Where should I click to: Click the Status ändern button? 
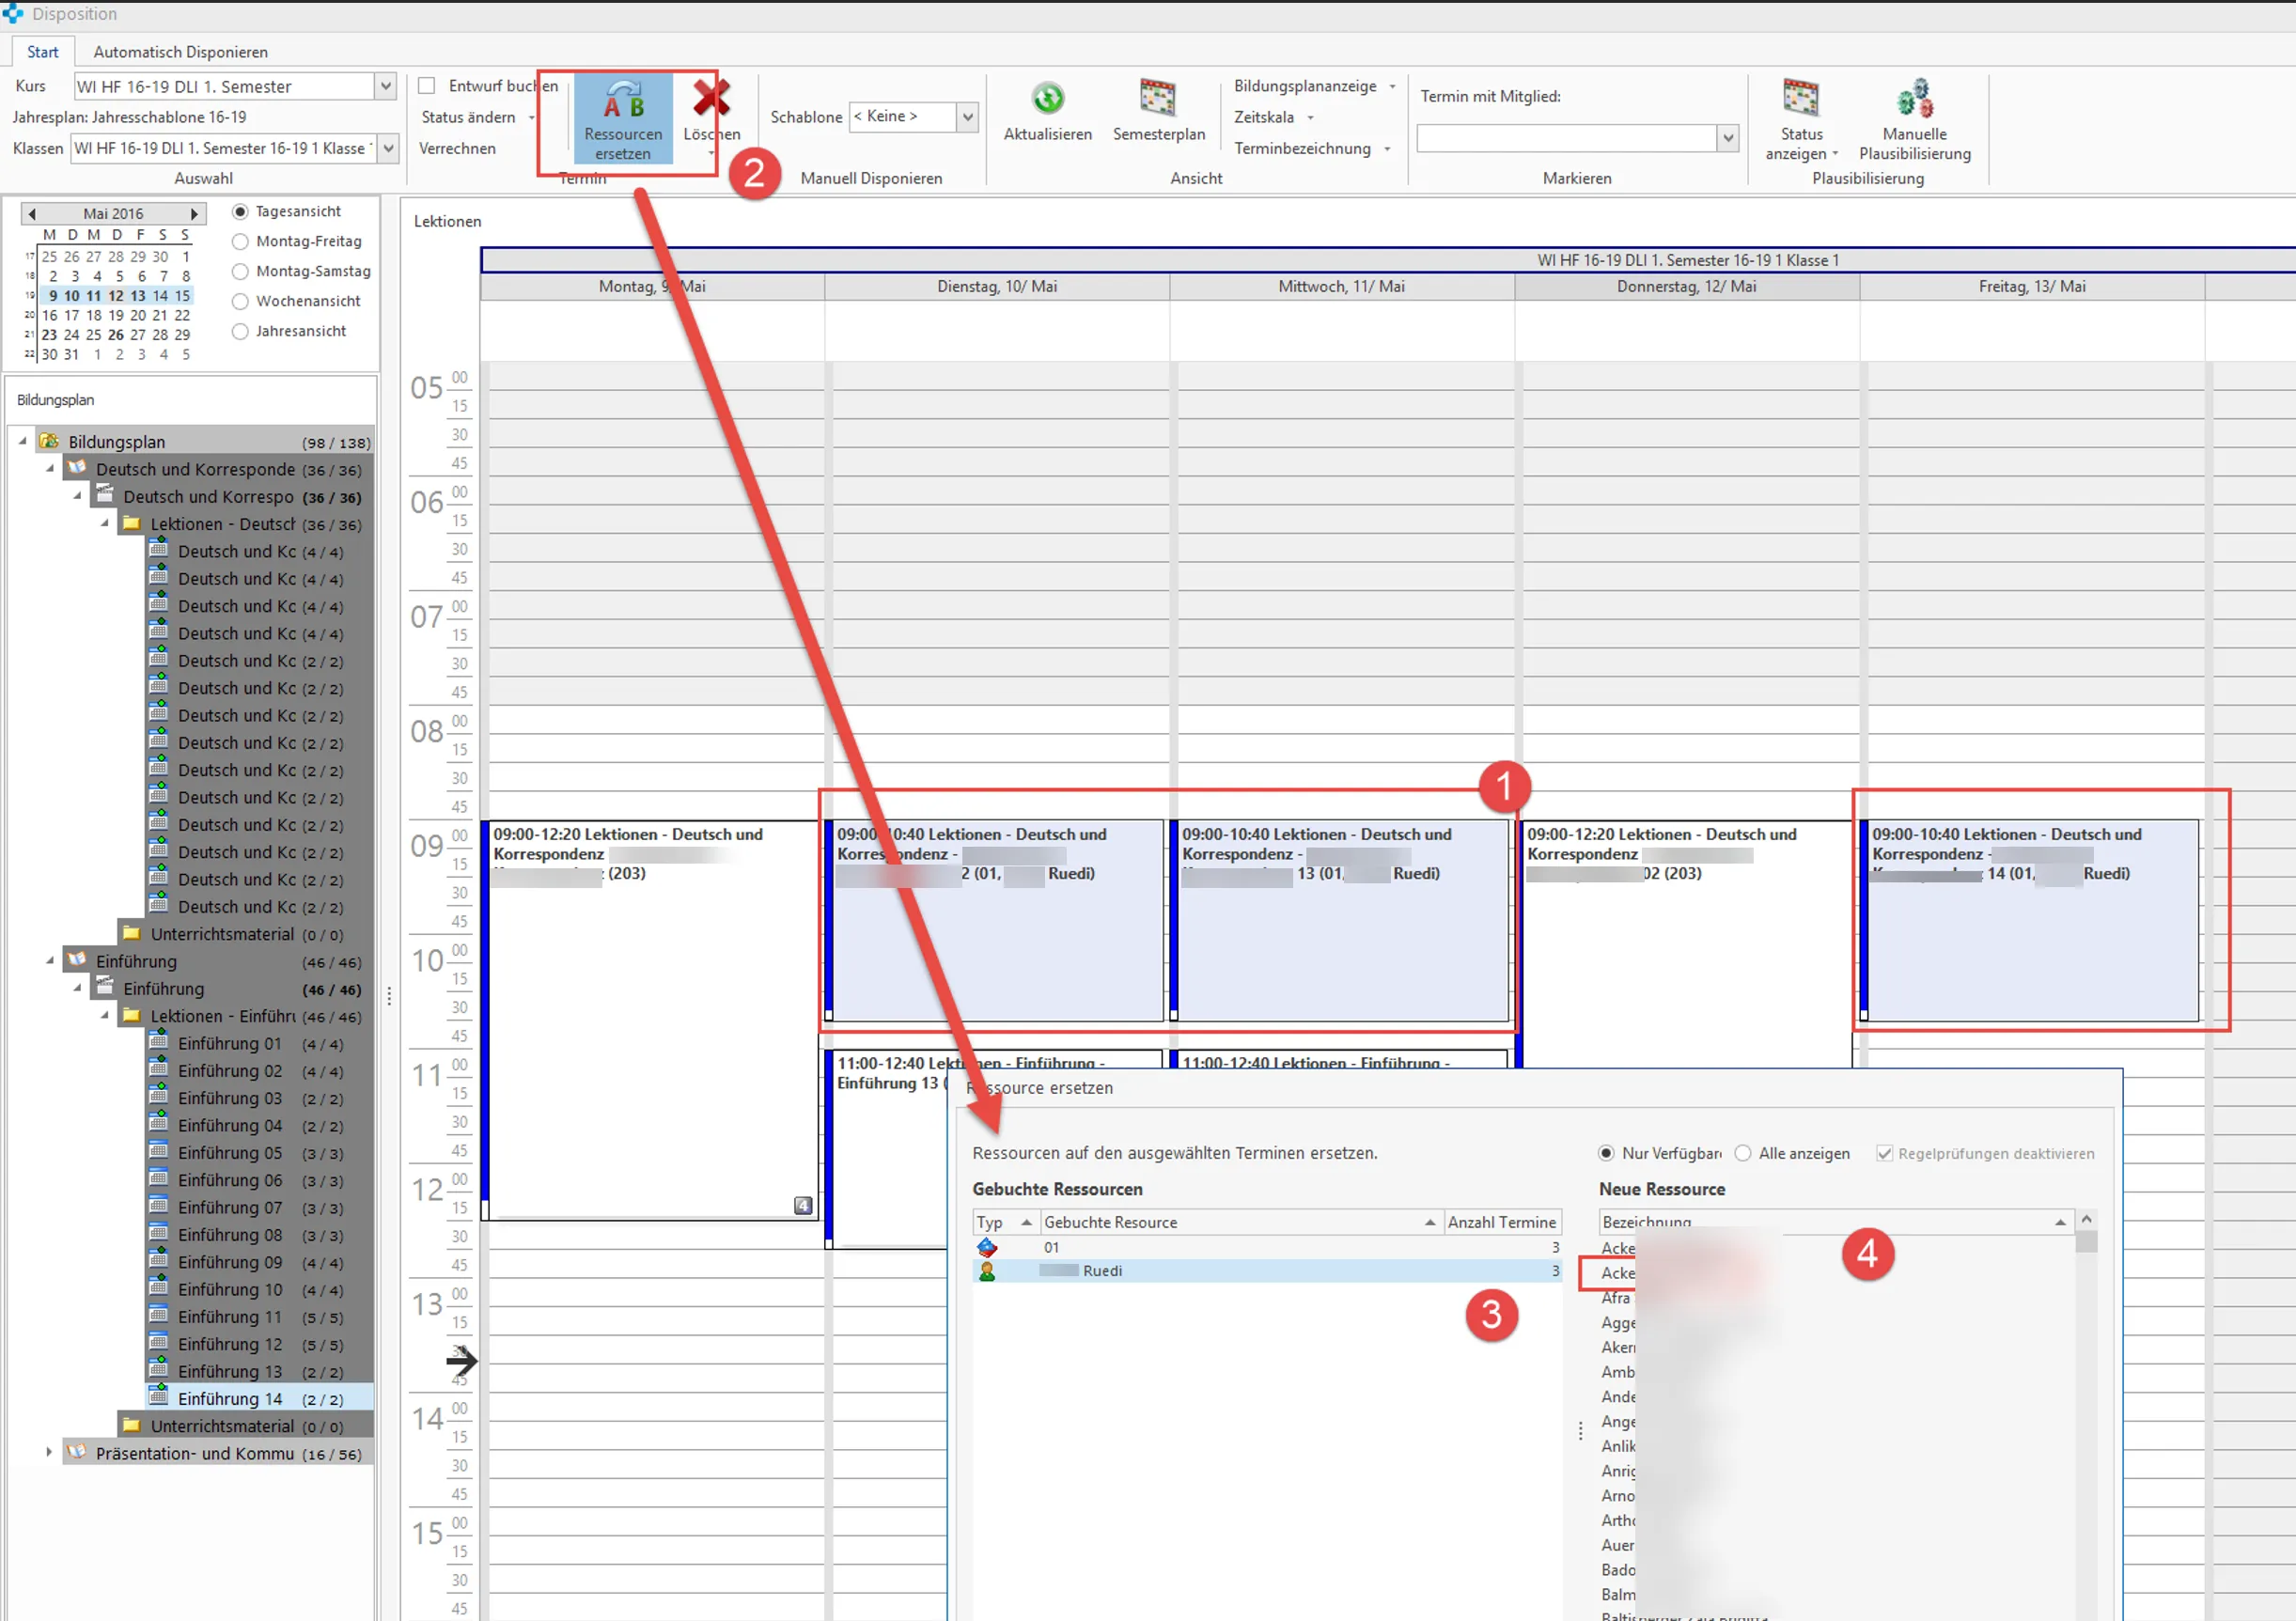477,118
